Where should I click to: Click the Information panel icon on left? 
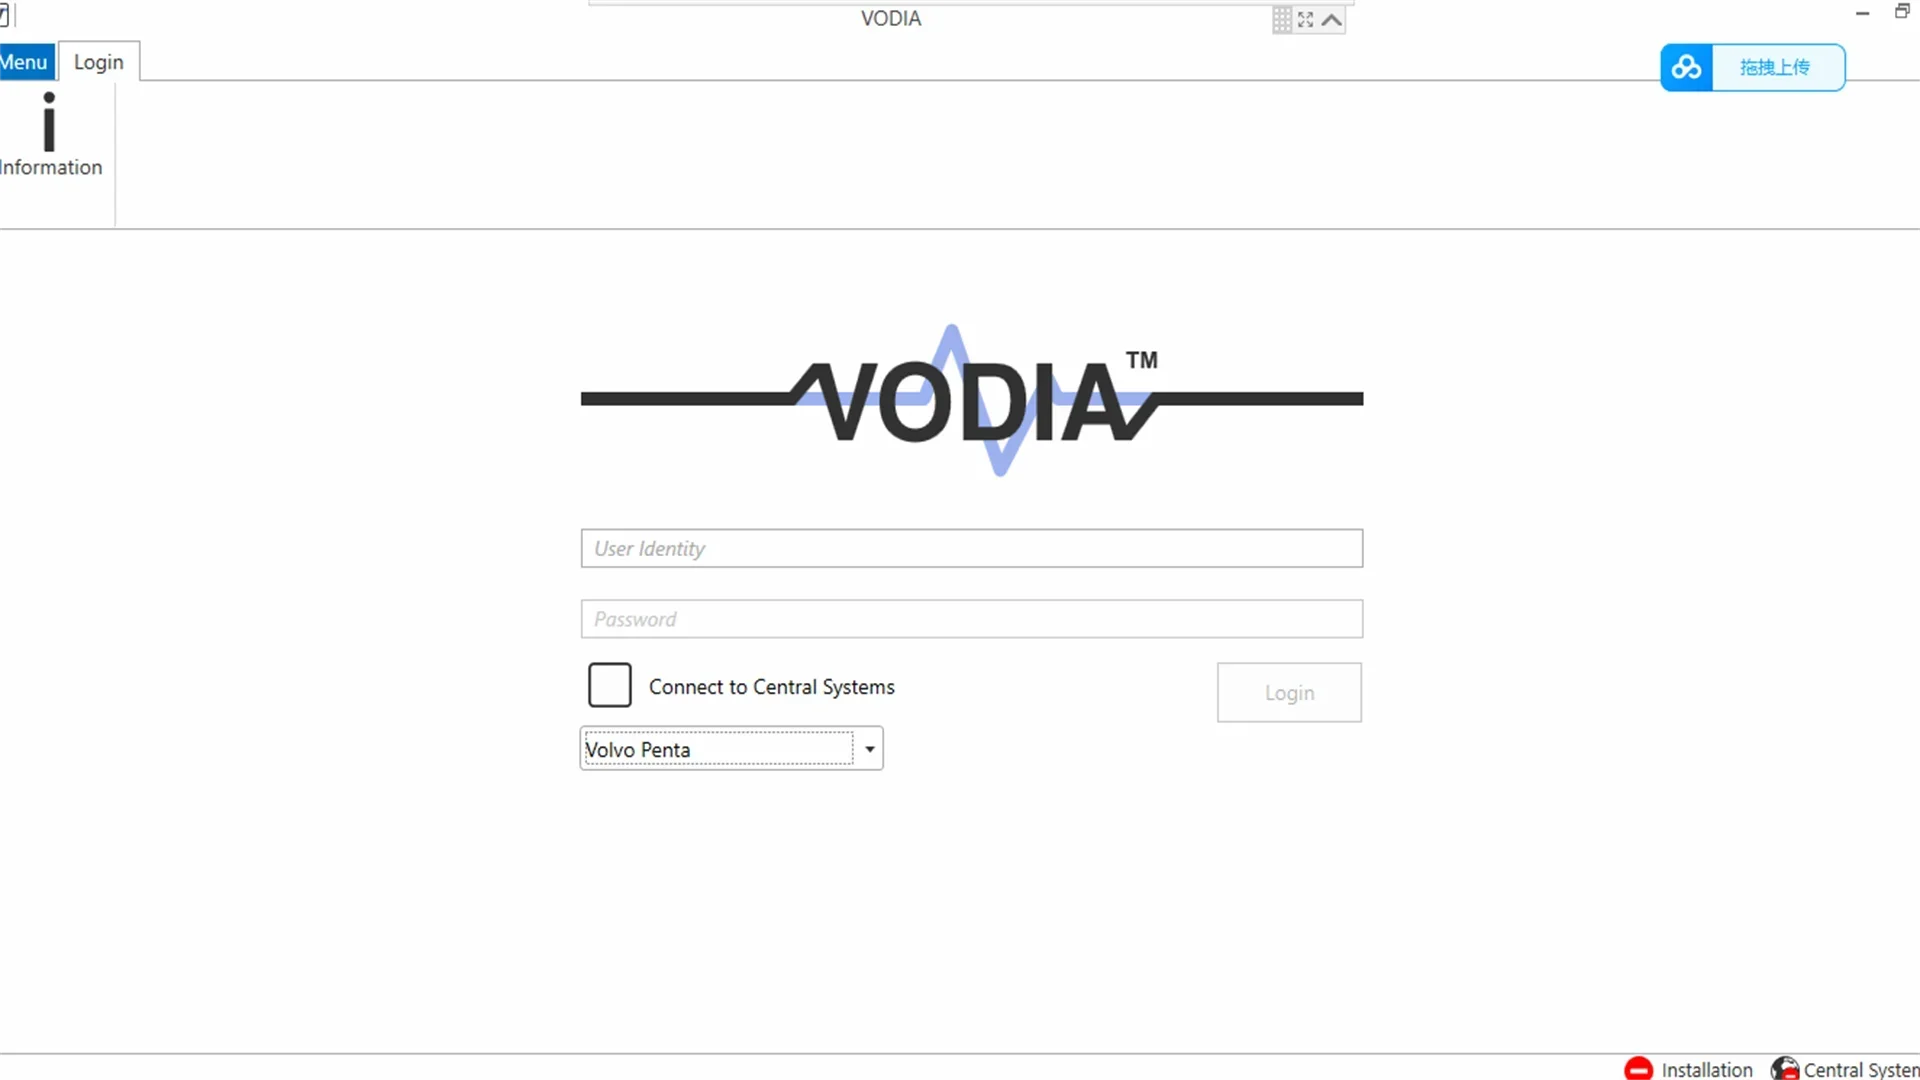(x=49, y=132)
